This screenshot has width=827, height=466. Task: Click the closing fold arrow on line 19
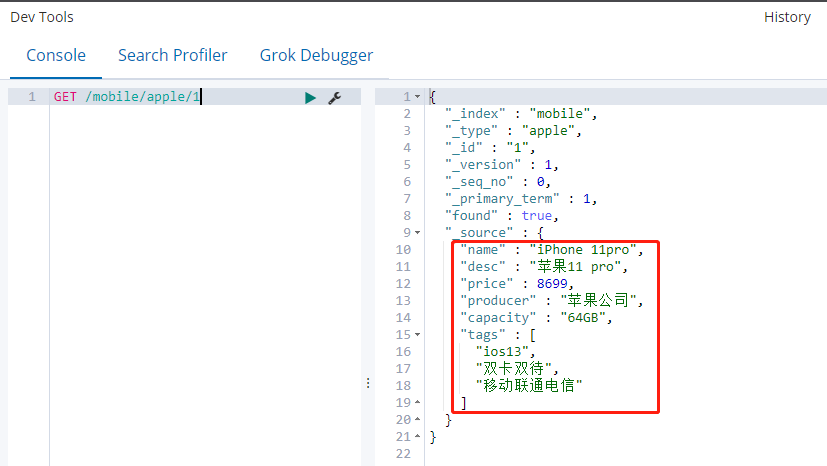[x=417, y=402]
